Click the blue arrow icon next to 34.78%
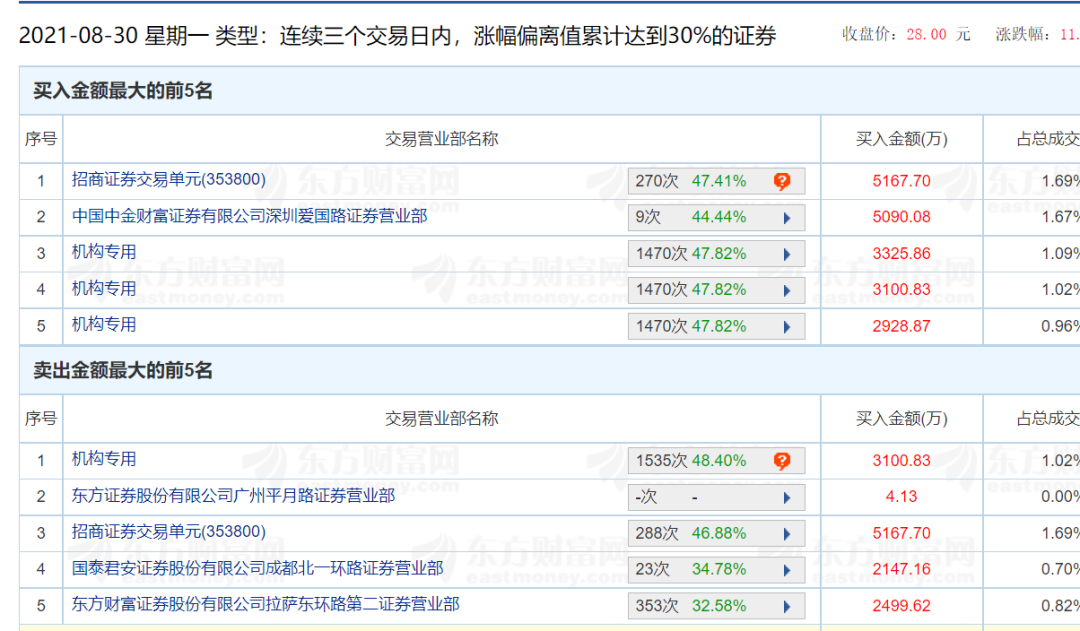The width and height of the screenshot is (1080, 631). click(787, 570)
